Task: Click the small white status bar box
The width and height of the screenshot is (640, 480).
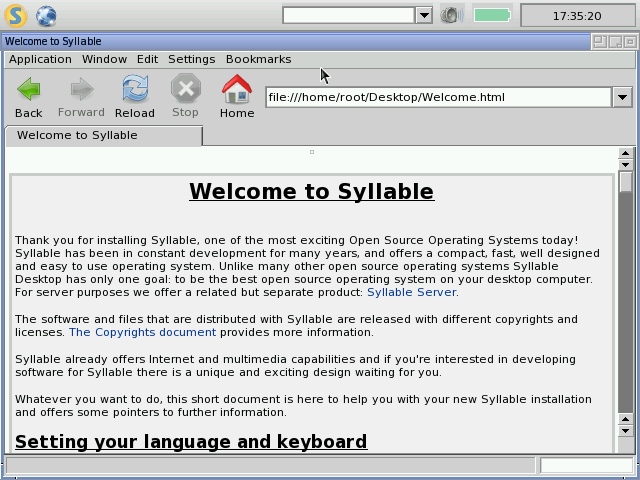Action: pyautogui.click(x=586, y=465)
